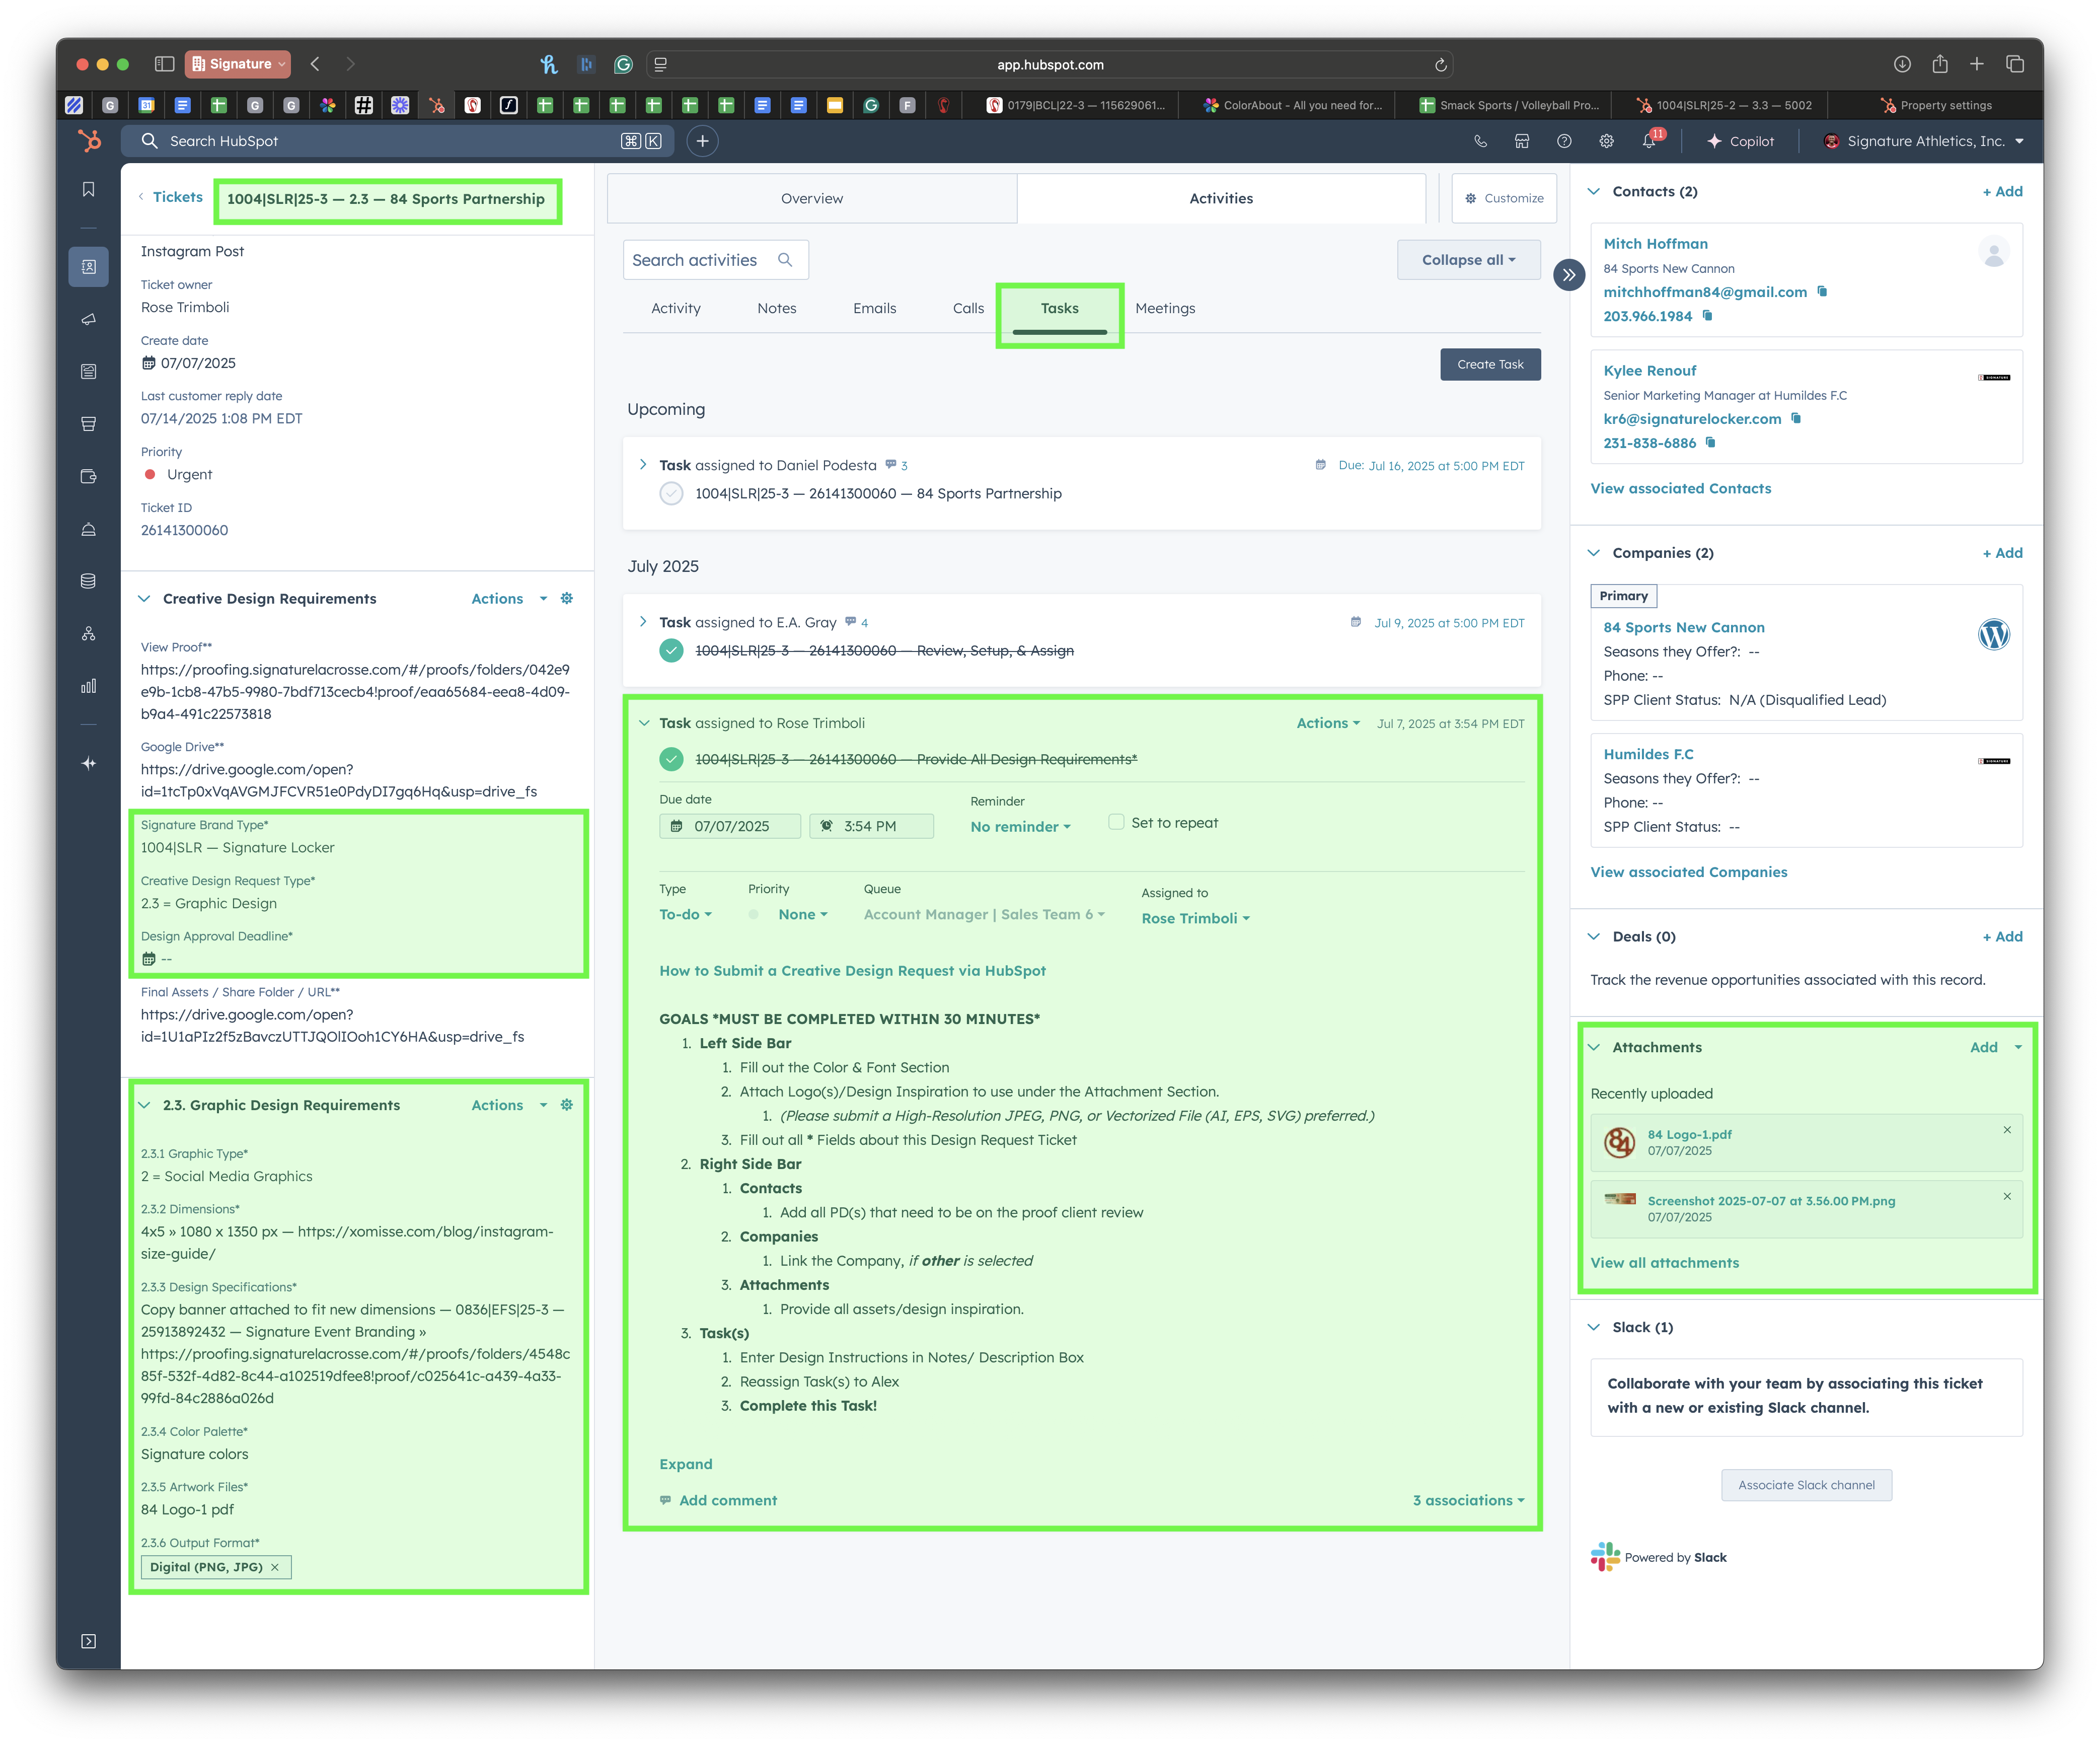Open the No reminder dropdown
This screenshot has width=2100, height=1744.
(1020, 827)
